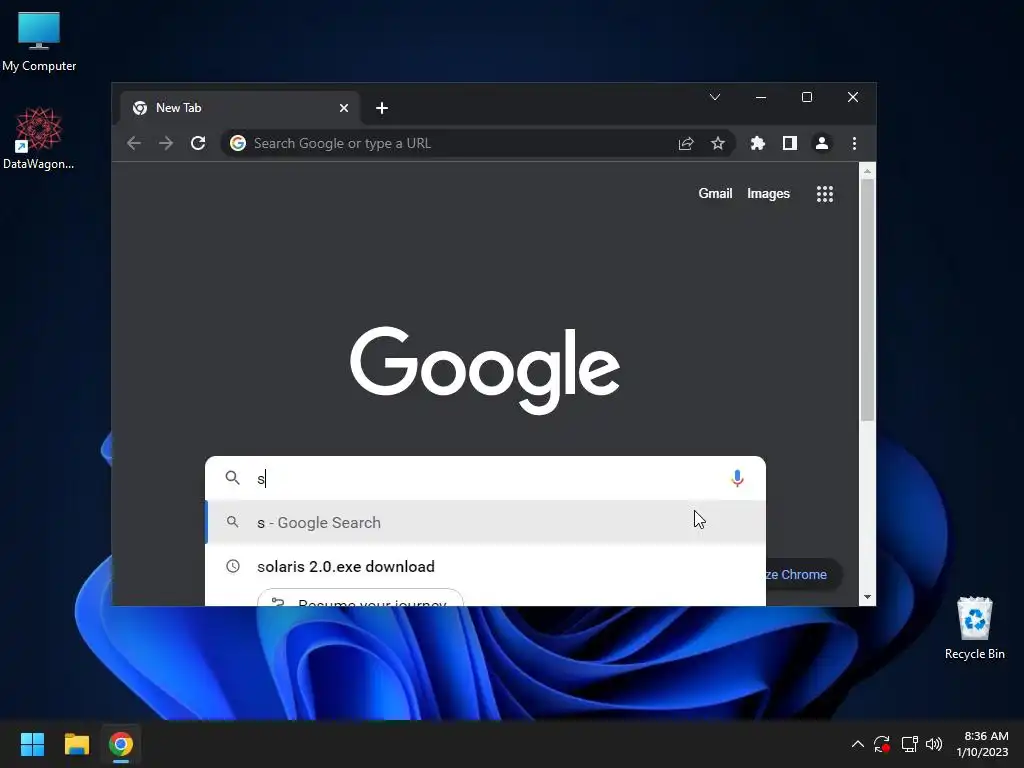Click the Chrome taskbar icon
This screenshot has width=1024, height=768.
point(121,744)
